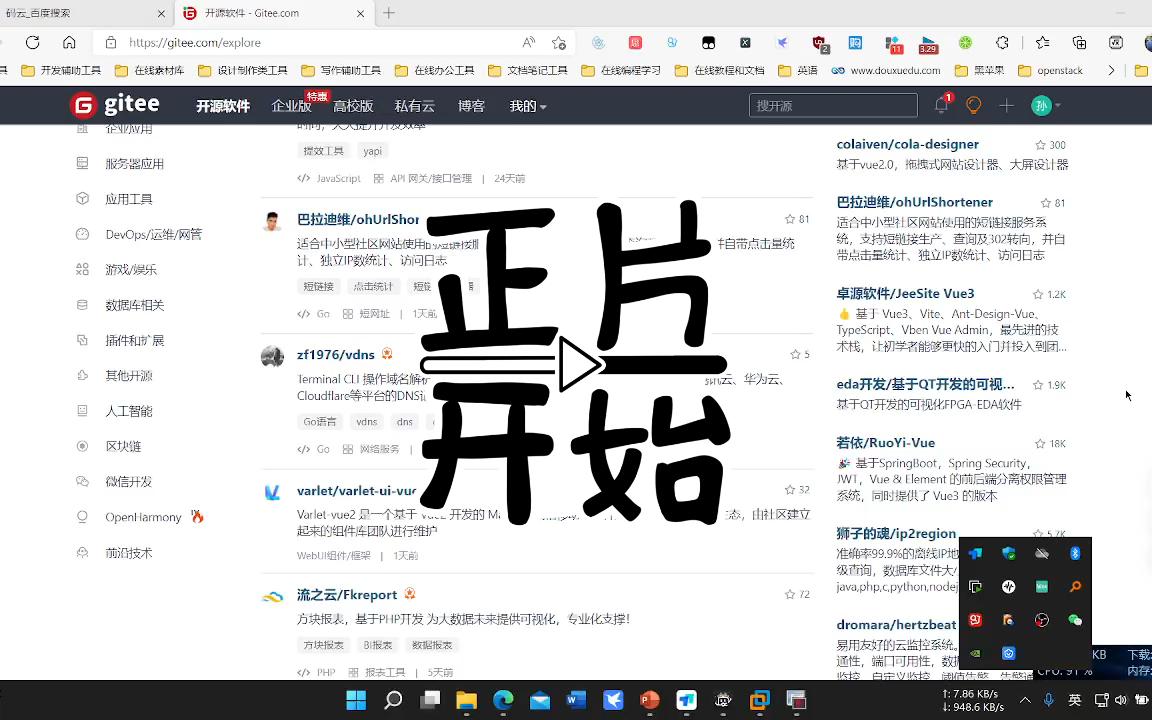
Task: Open Windows Security shield in tray popup
Action: pos(1009,553)
